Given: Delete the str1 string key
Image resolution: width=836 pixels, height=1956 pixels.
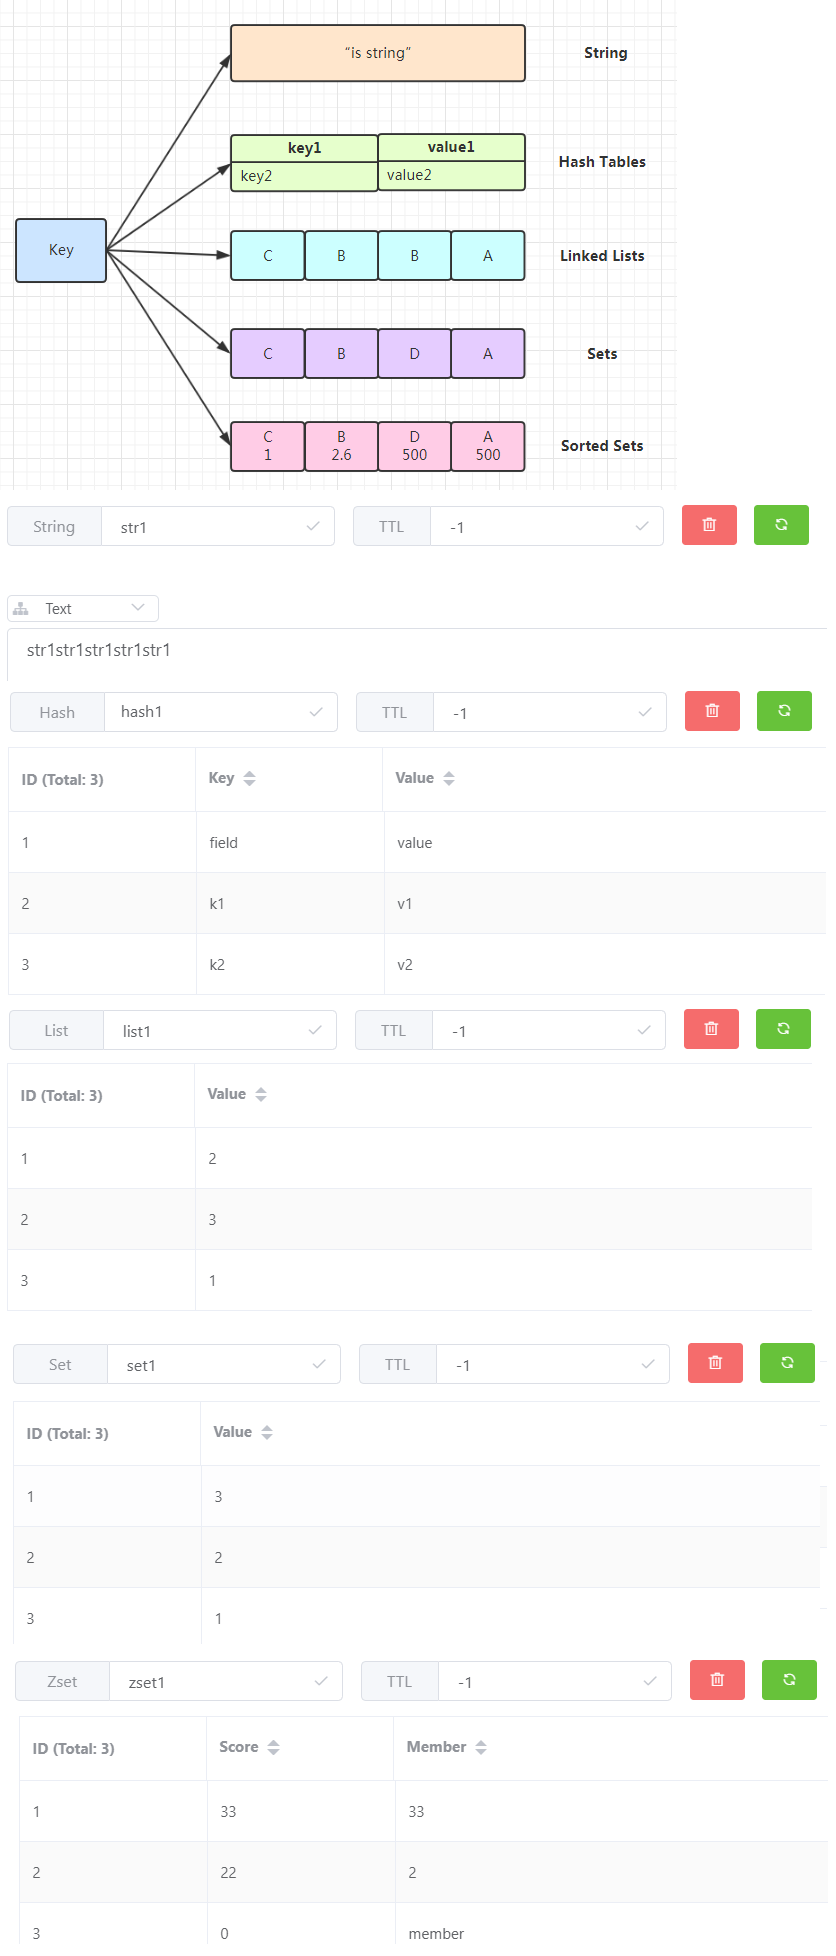Looking at the screenshot, I should pos(709,525).
